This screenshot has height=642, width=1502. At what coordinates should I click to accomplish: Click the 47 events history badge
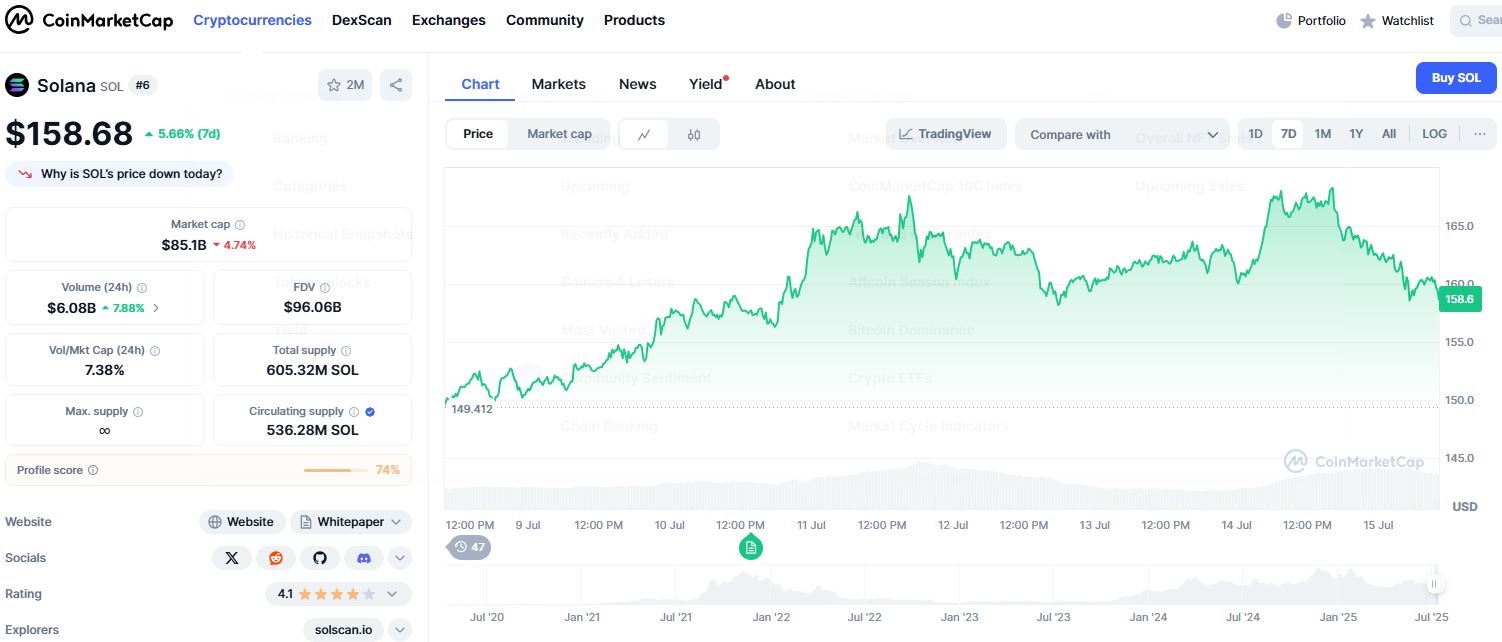coord(469,547)
